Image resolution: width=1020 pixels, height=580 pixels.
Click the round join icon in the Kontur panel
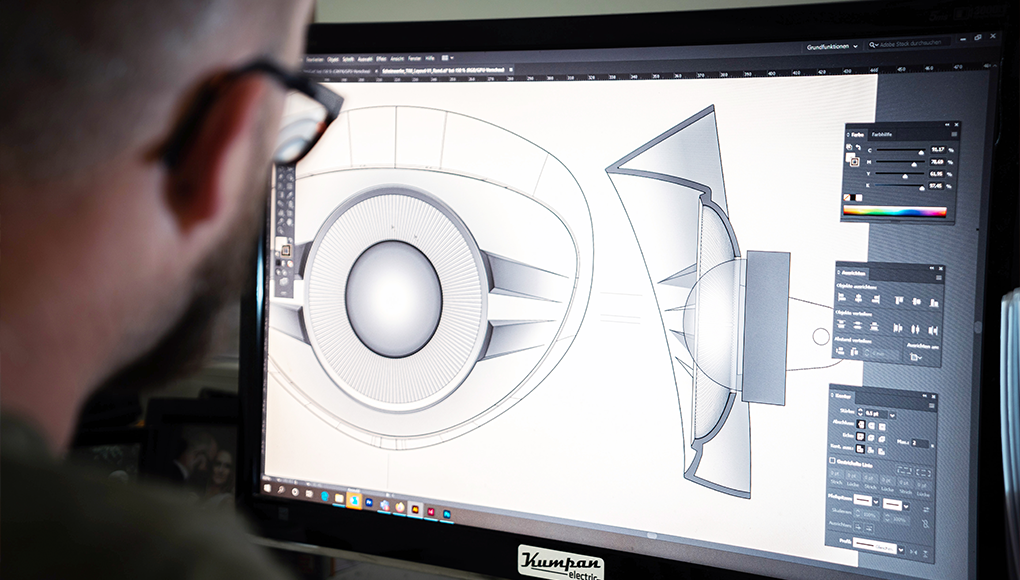click(869, 437)
